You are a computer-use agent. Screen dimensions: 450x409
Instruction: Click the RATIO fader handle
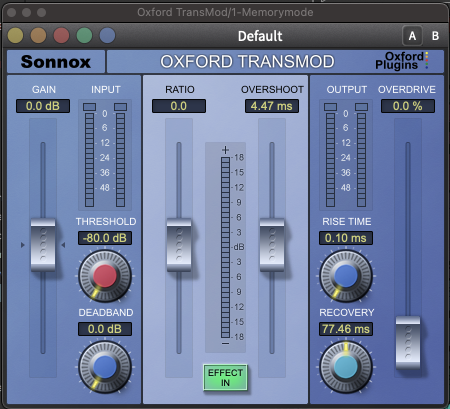point(179,245)
